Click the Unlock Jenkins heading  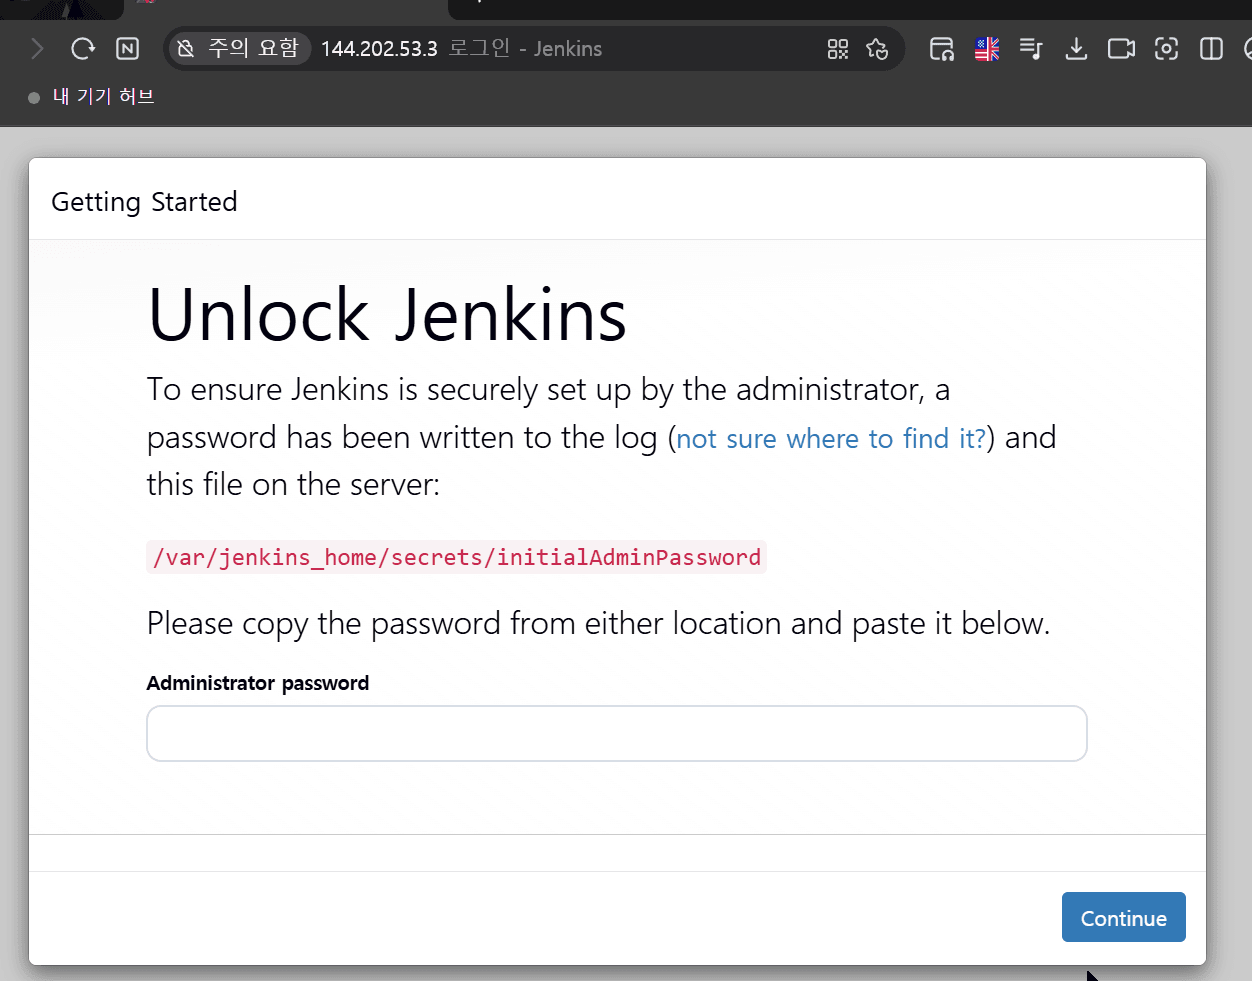coord(387,315)
